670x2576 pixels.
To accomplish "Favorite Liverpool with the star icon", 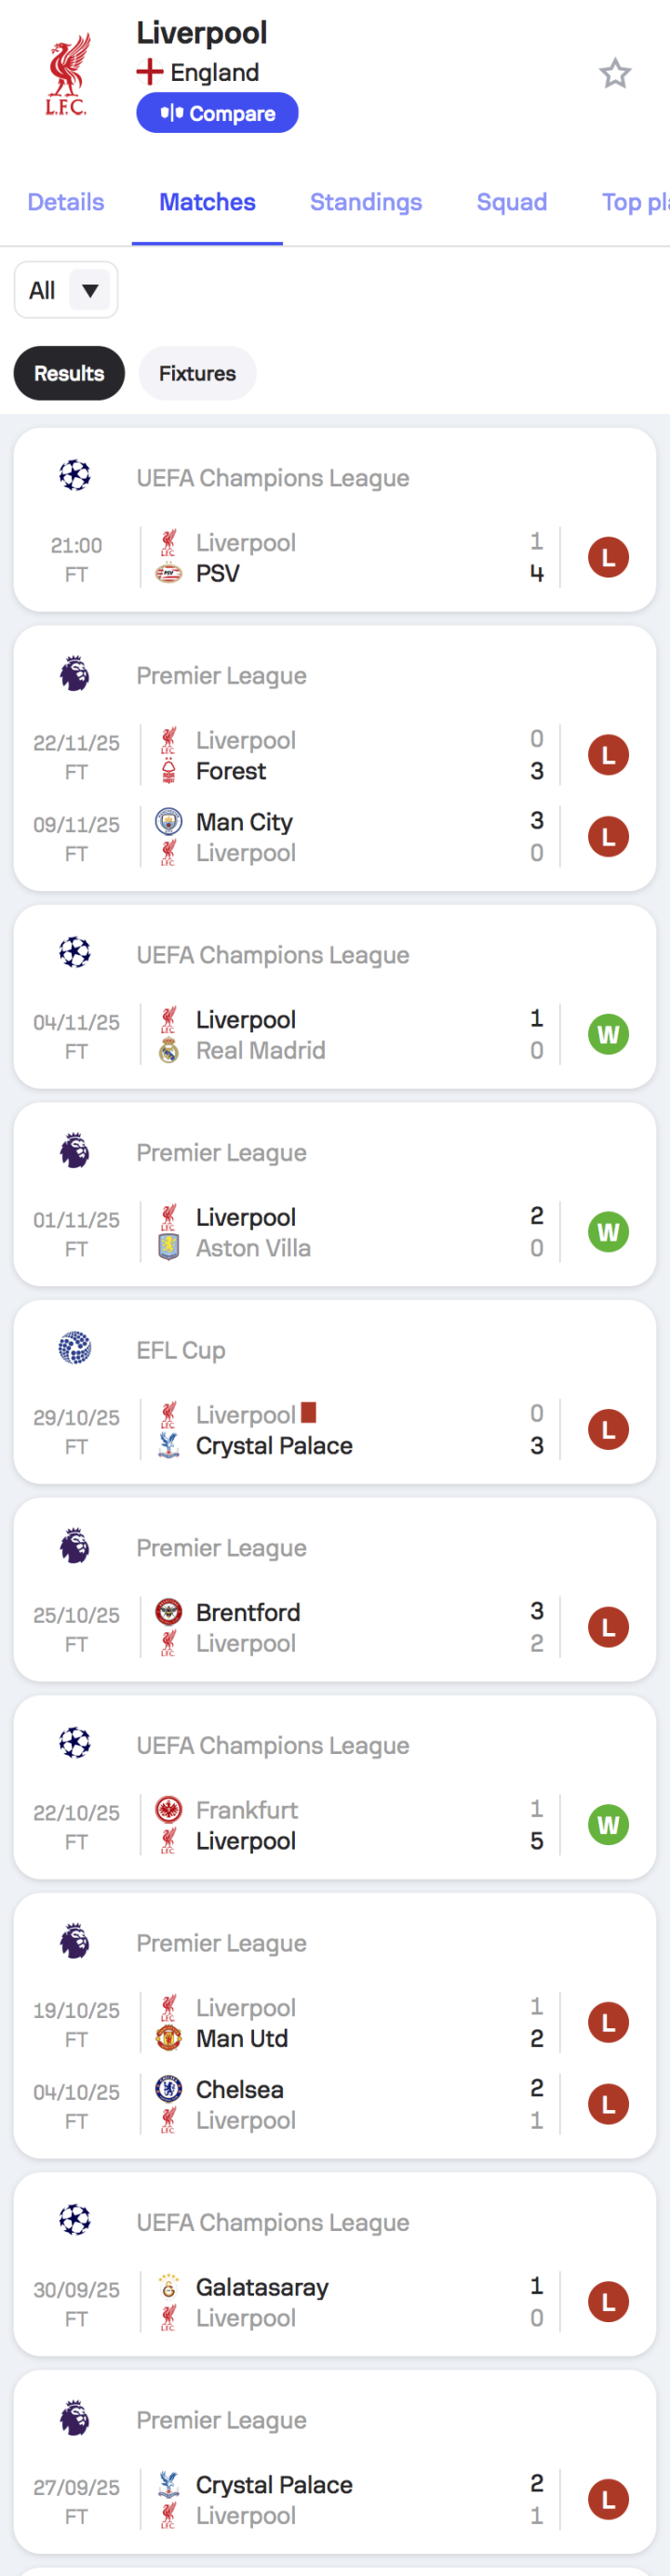I will (615, 74).
